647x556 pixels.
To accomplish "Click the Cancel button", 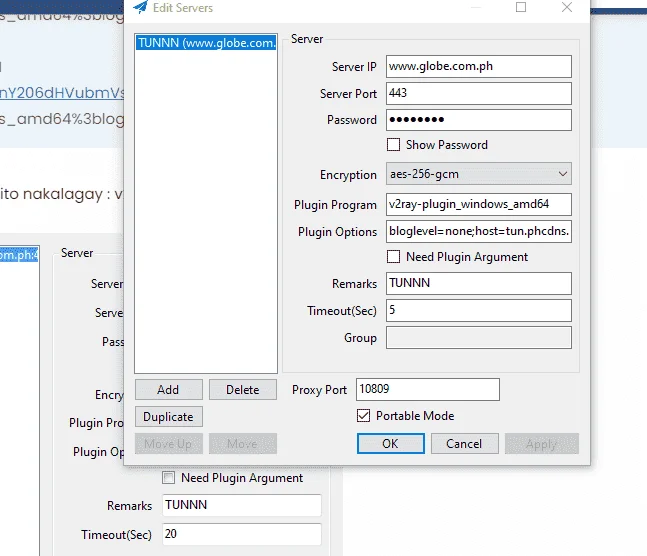I will (464, 444).
